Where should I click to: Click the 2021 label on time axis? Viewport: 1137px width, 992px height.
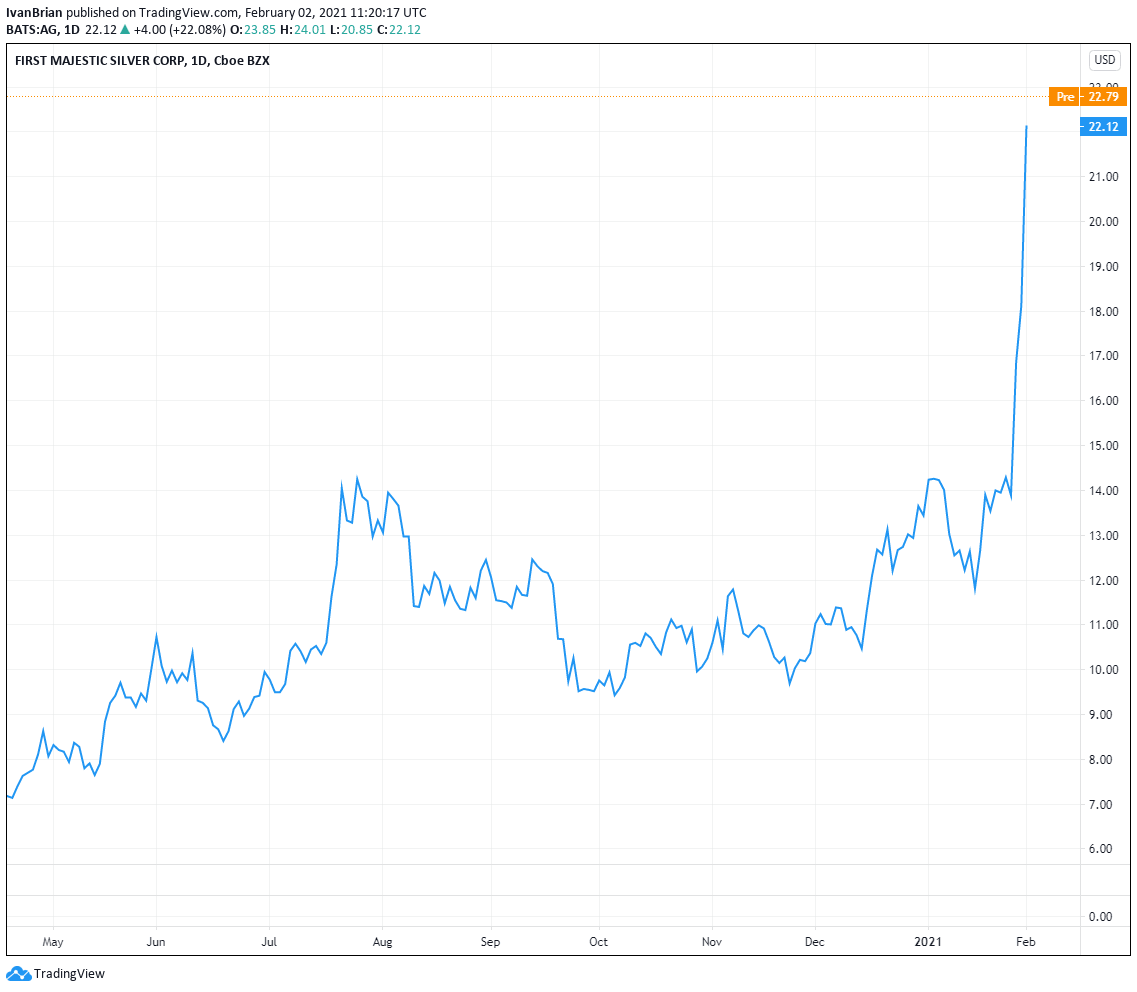(x=928, y=941)
